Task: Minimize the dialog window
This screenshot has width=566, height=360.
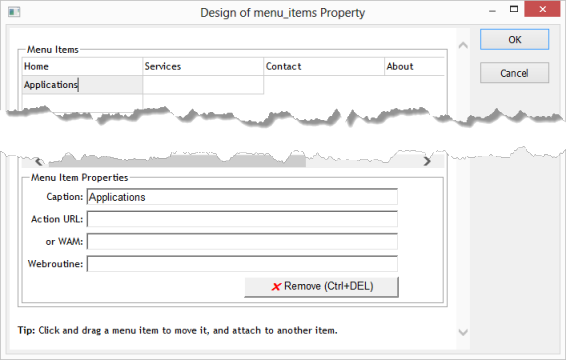Action: click(x=492, y=10)
